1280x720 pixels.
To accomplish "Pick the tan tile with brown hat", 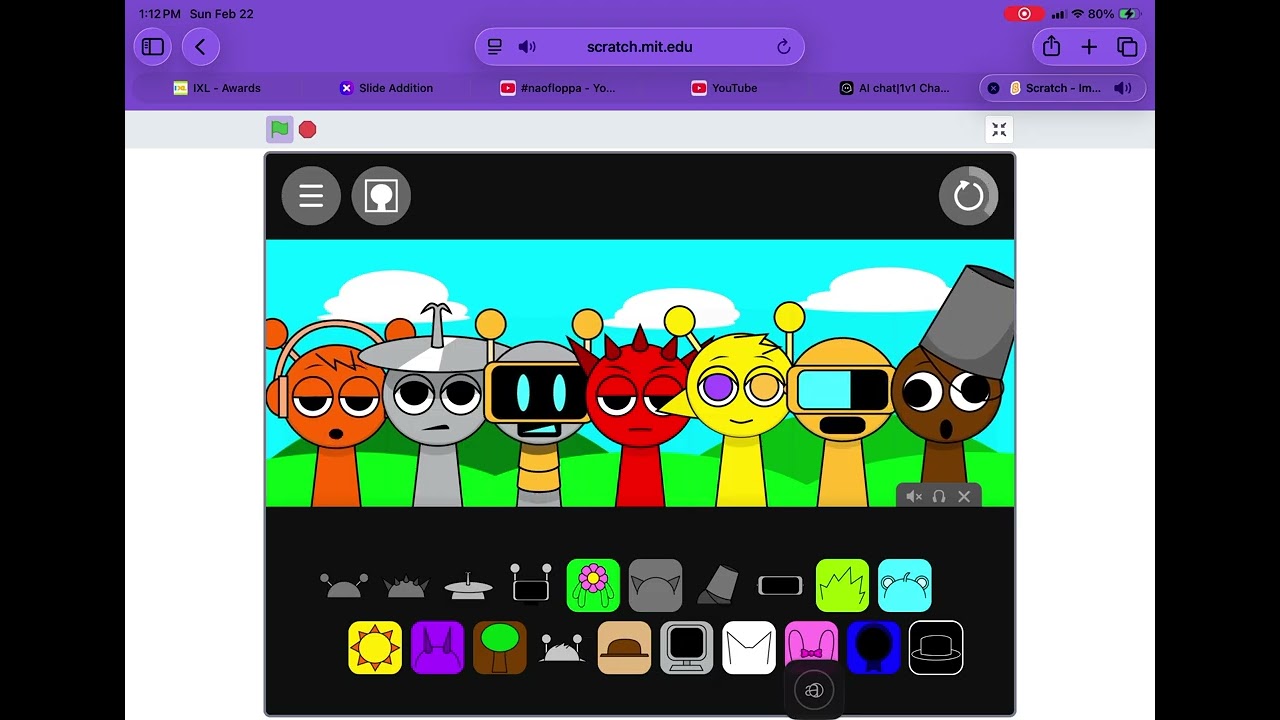I will (x=624, y=648).
